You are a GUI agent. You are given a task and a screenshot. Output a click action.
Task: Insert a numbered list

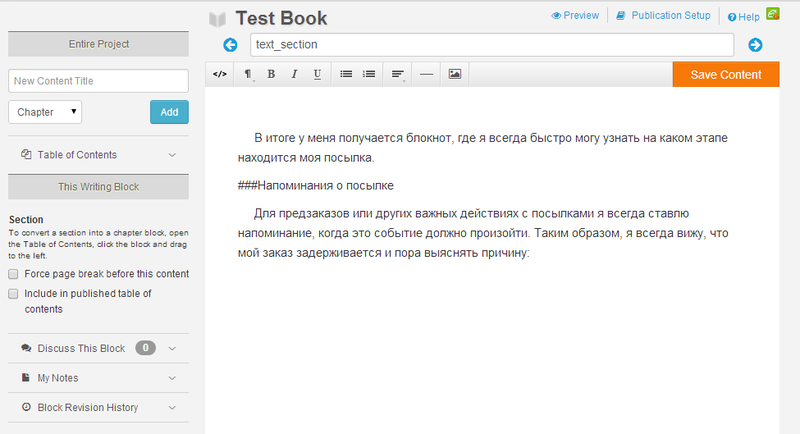(369, 74)
